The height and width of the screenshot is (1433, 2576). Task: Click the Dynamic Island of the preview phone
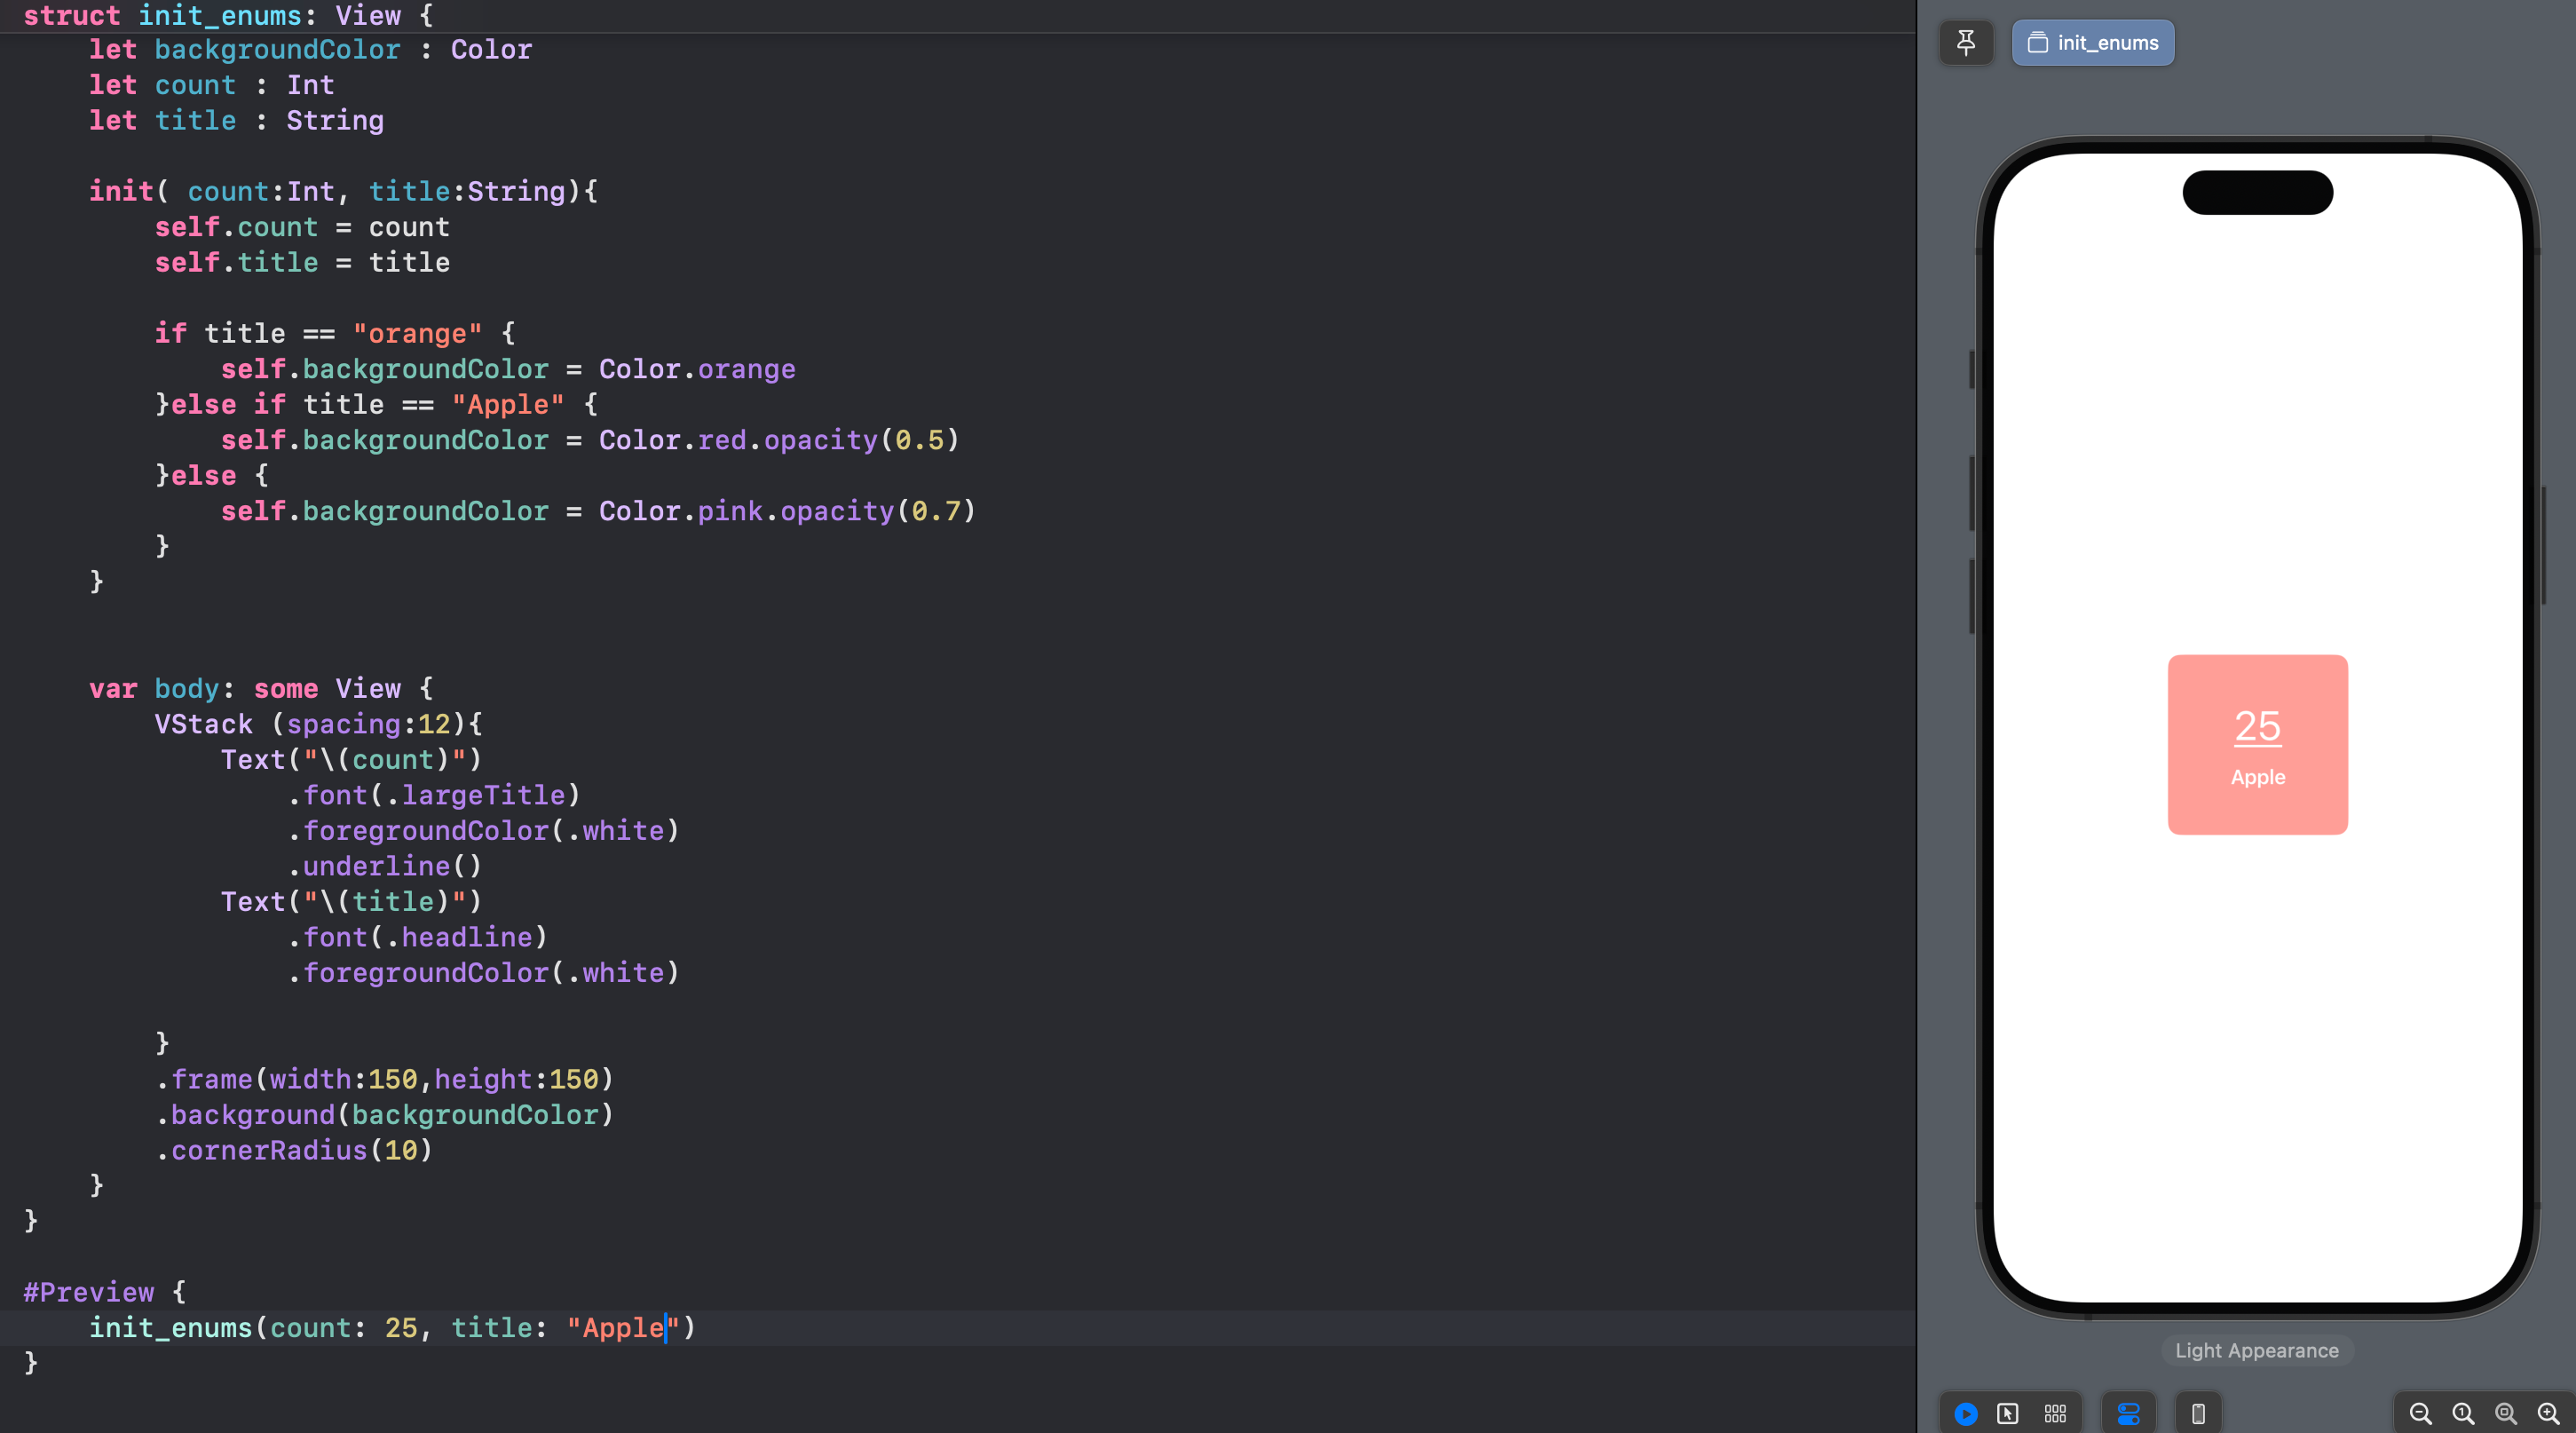(2258, 192)
